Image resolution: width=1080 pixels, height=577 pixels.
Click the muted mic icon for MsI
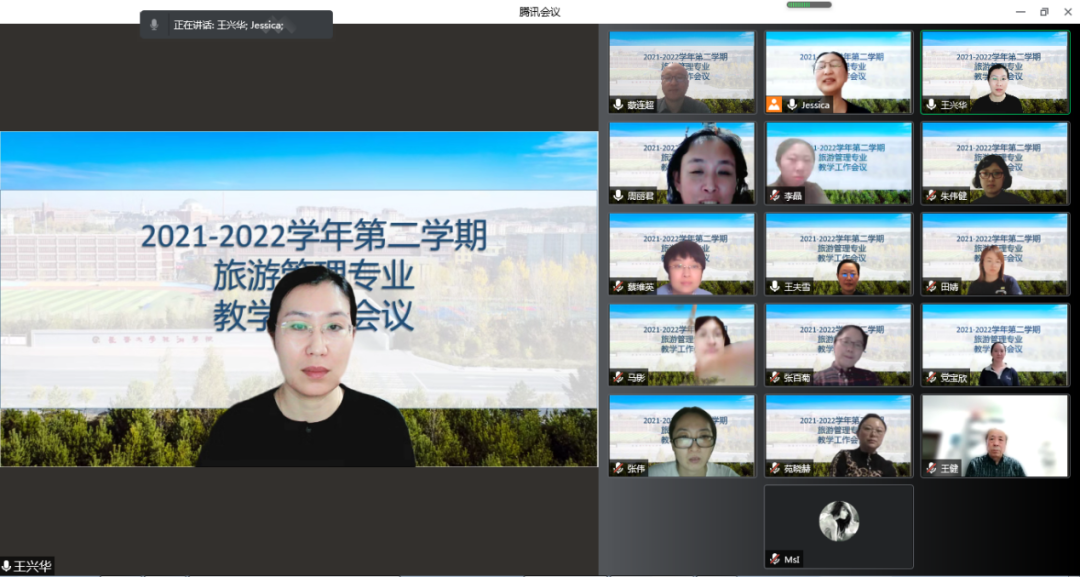(775, 559)
